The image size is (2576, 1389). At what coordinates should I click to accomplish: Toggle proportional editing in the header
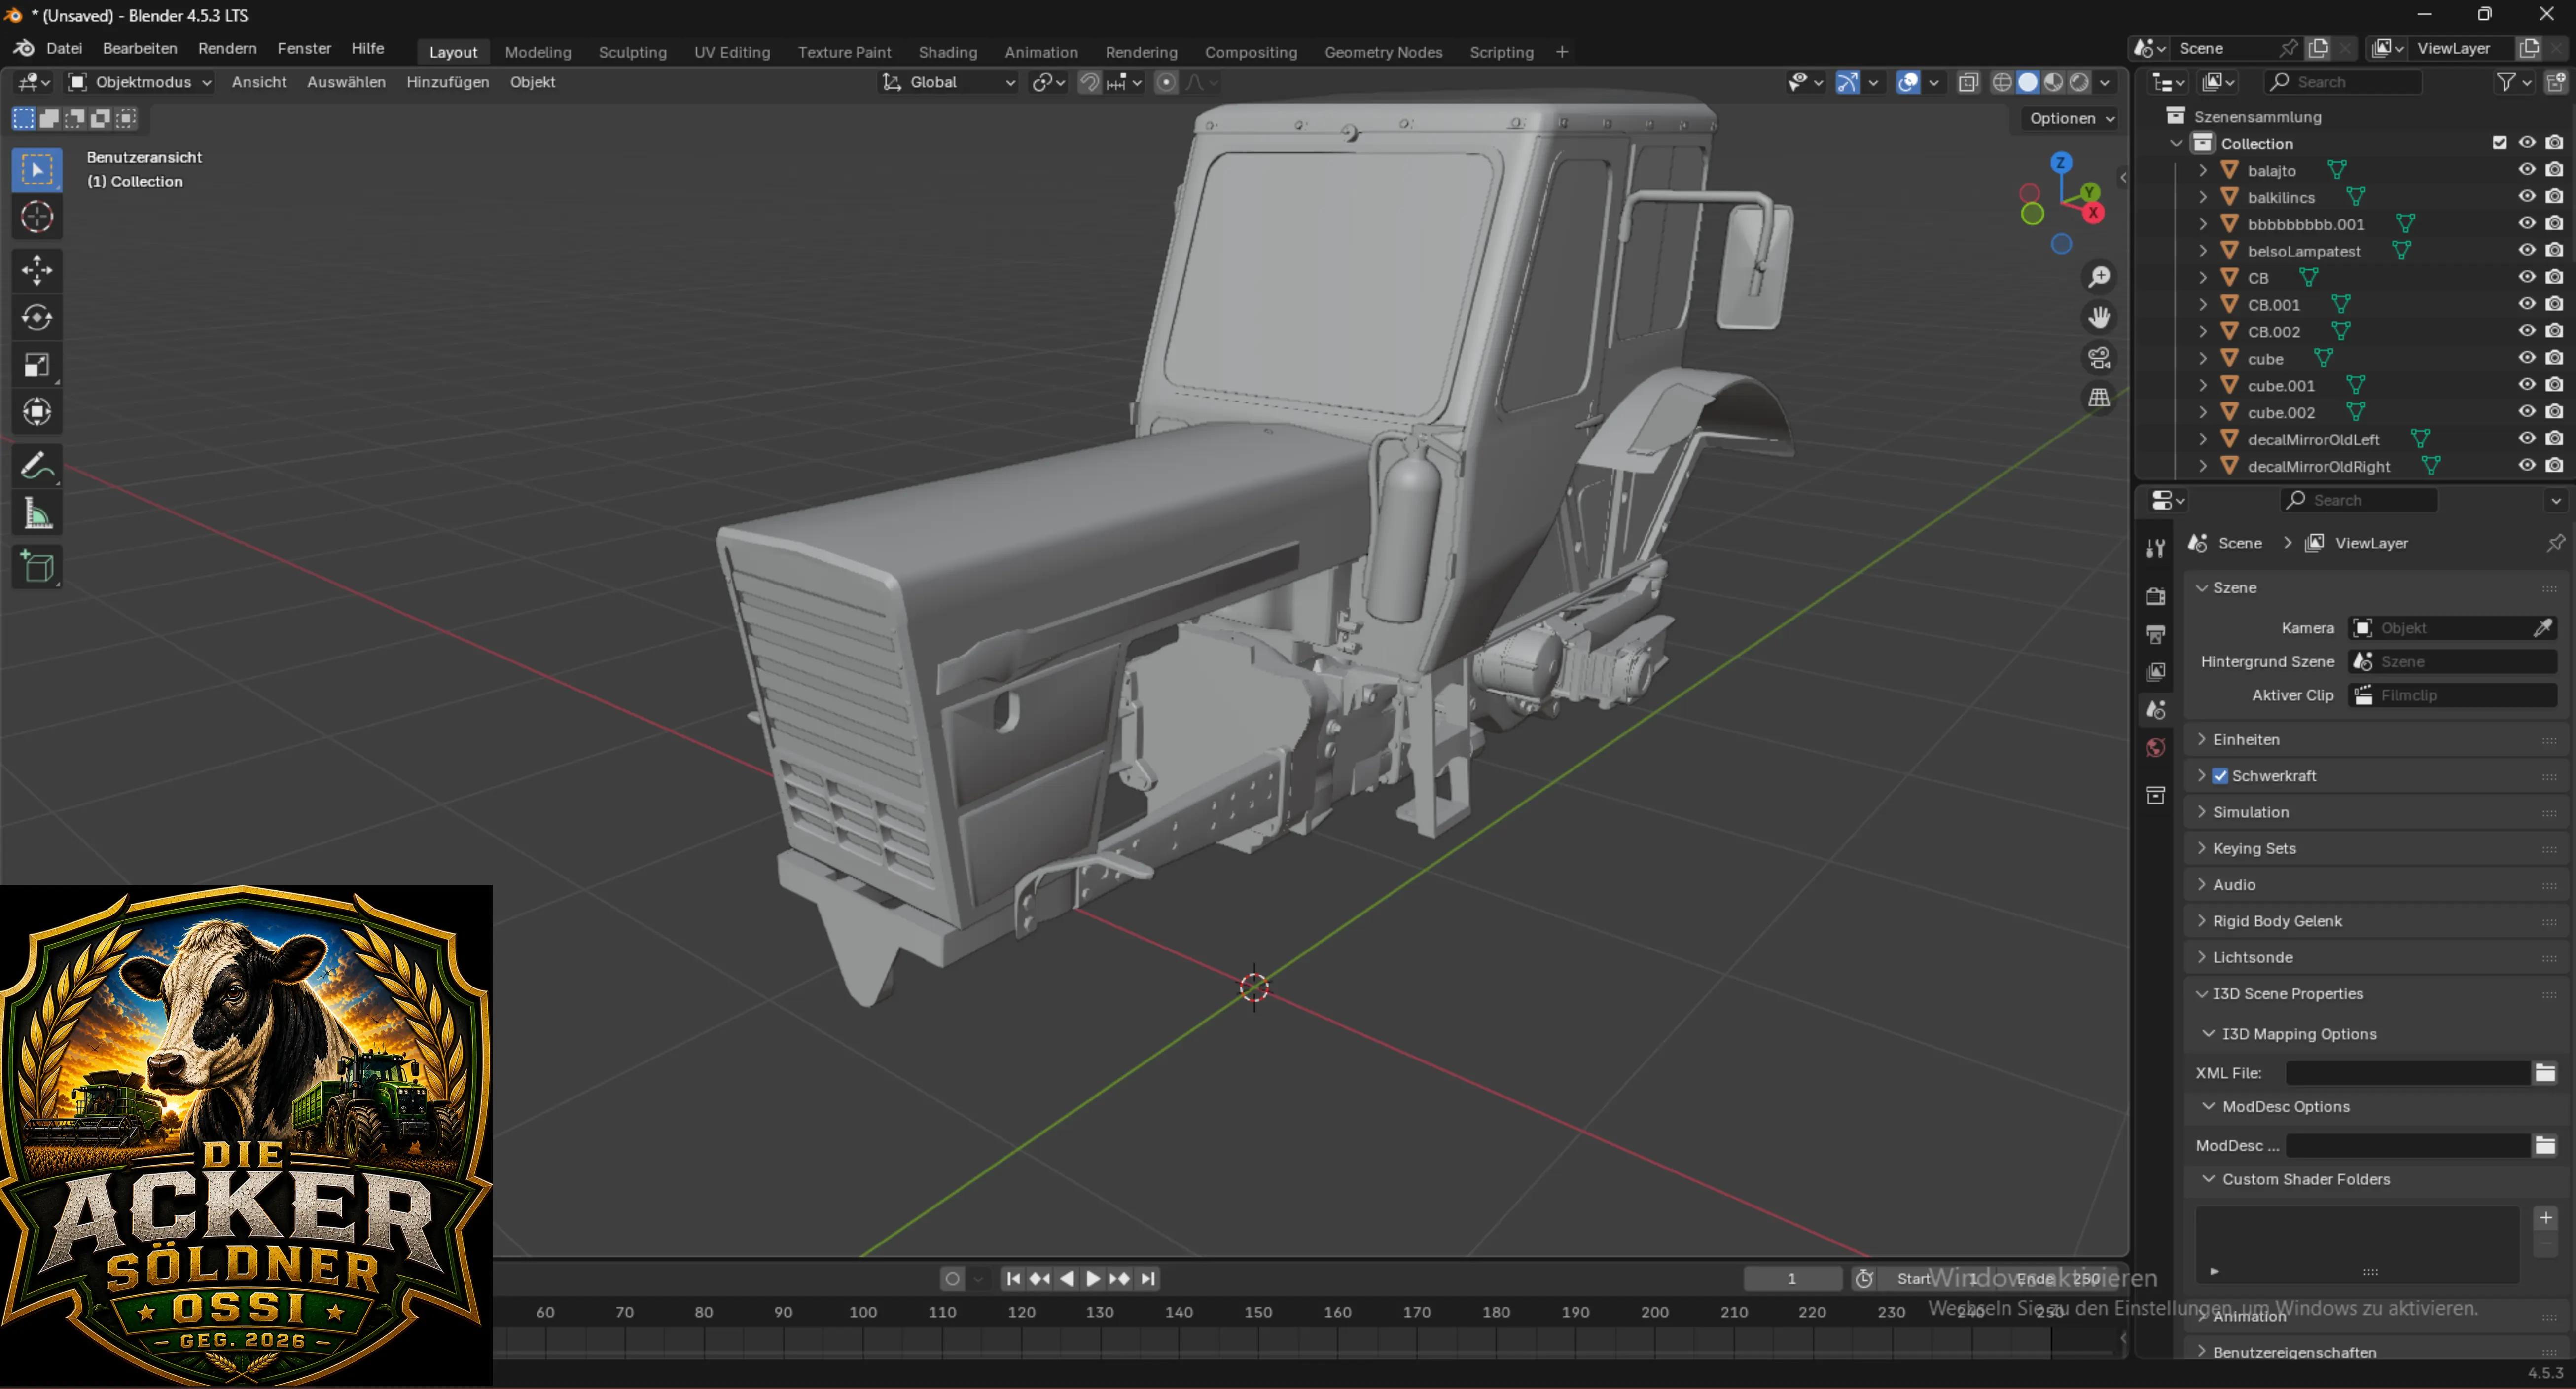[1166, 82]
